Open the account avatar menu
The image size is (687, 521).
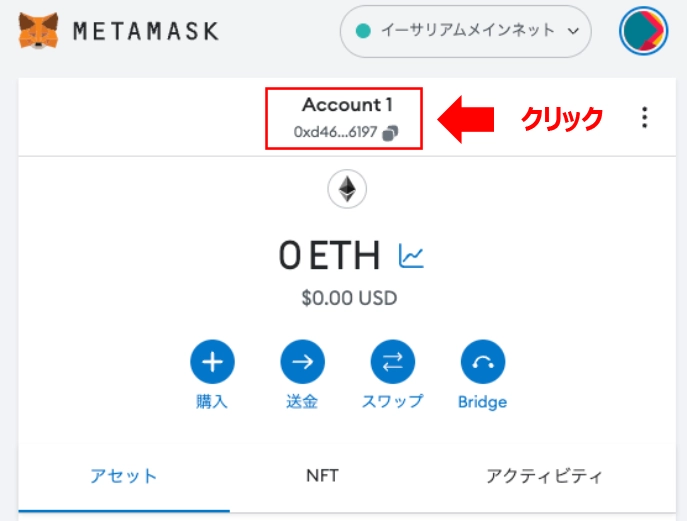[x=643, y=31]
